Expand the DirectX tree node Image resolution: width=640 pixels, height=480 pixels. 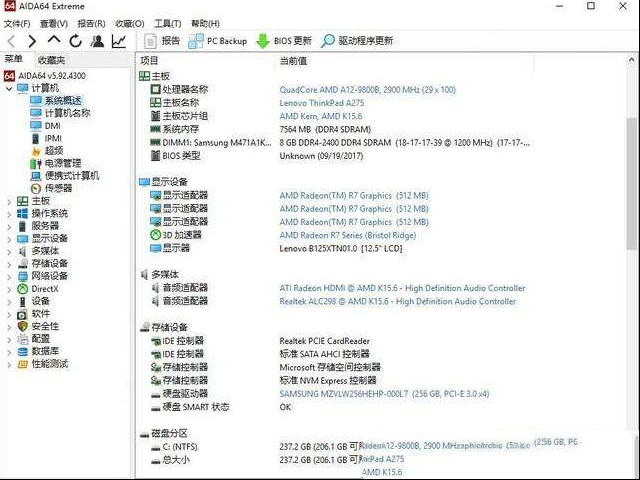[x=9, y=289]
